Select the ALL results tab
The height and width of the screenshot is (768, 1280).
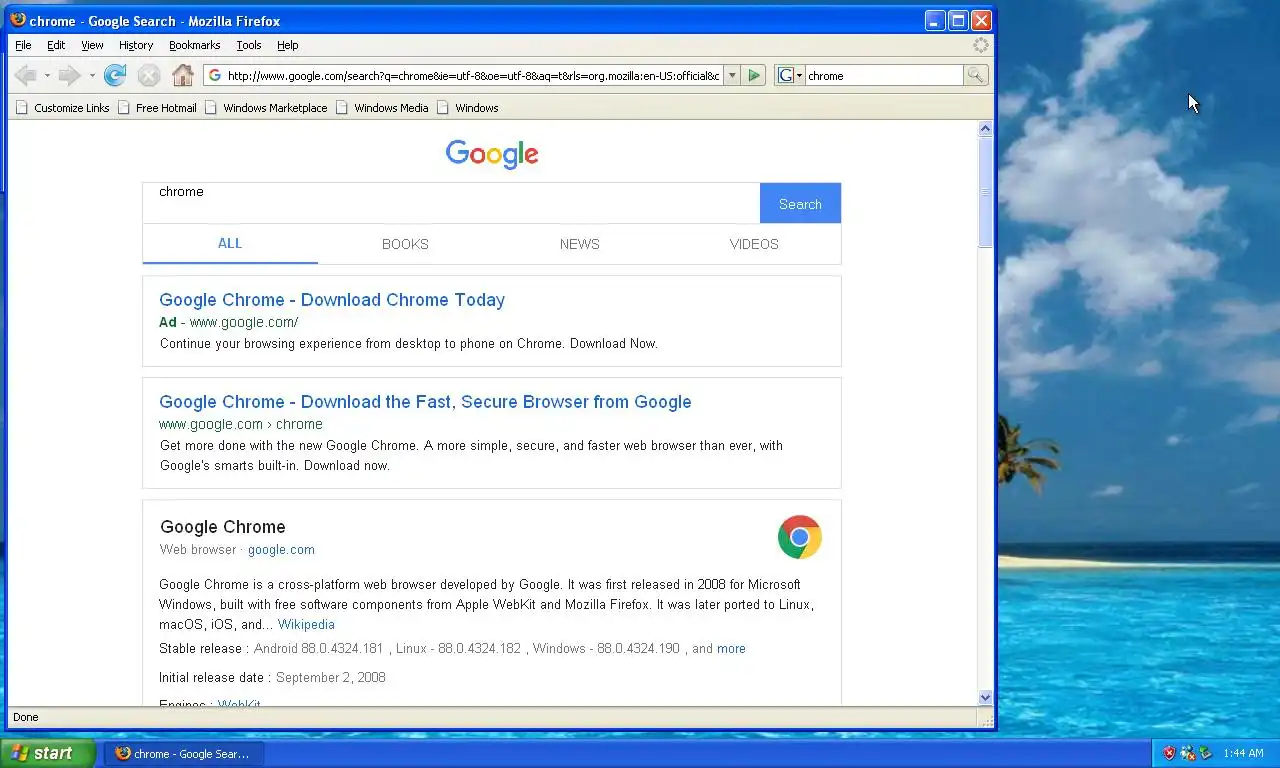coord(230,243)
